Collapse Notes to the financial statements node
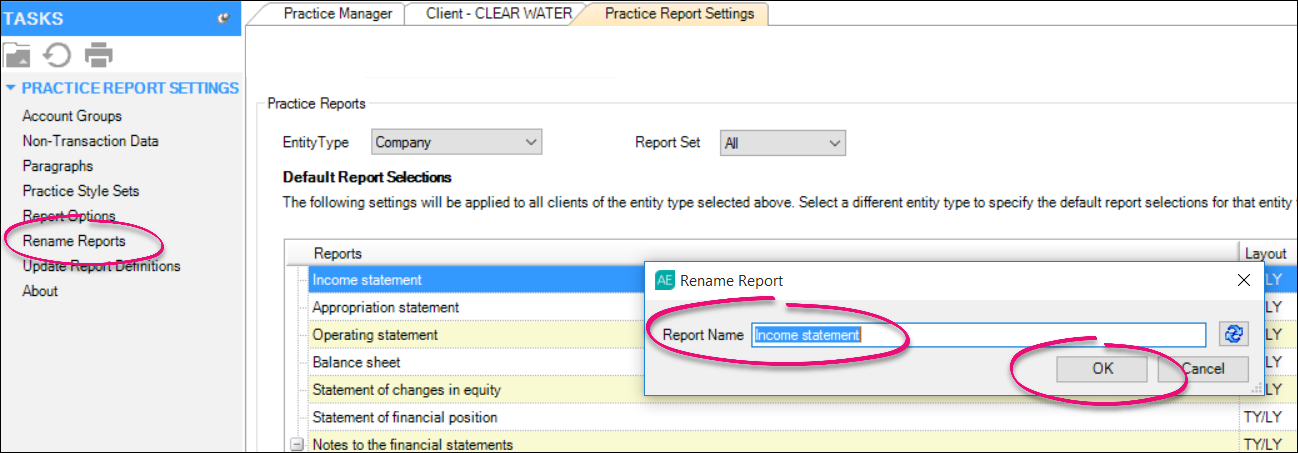The image size is (1298, 453). click(x=297, y=445)
